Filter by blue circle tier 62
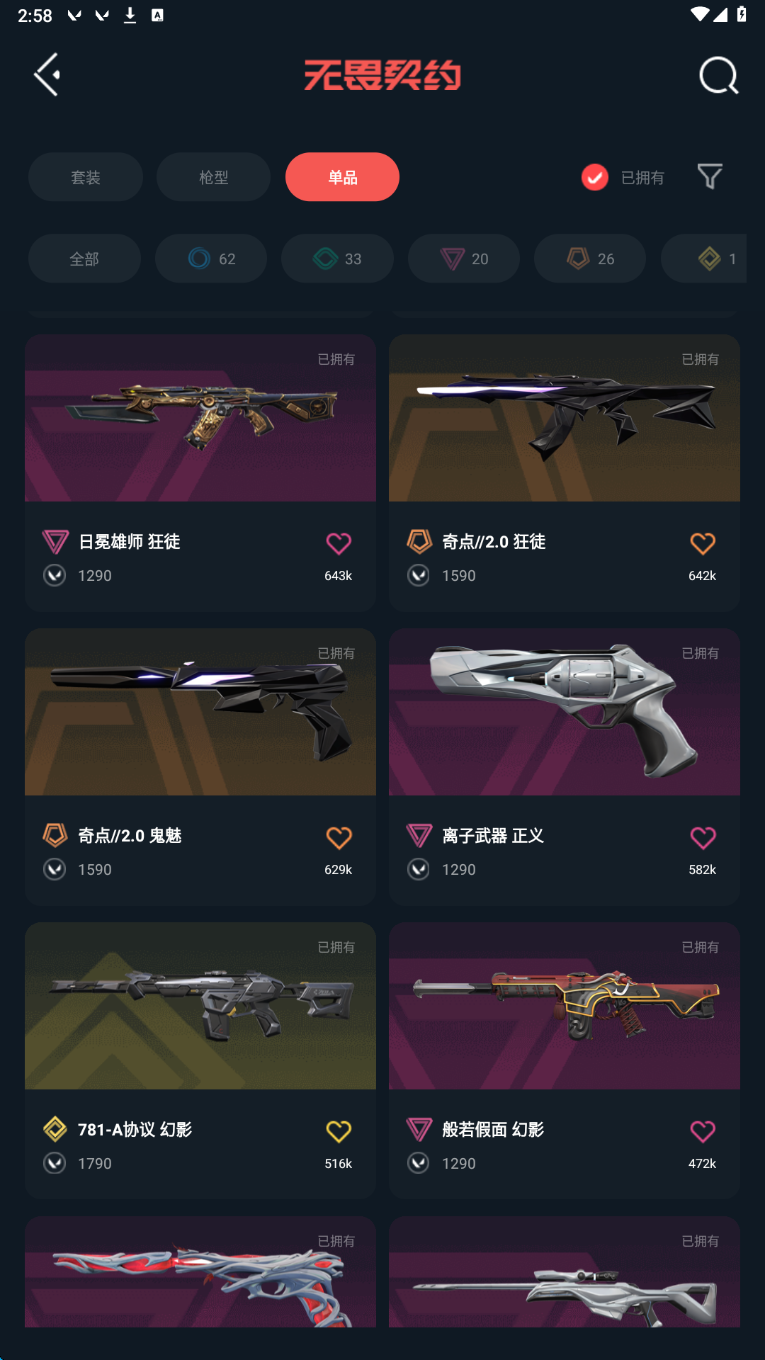The height and width of the screenshot is (1360, 765). click(211, 259)
